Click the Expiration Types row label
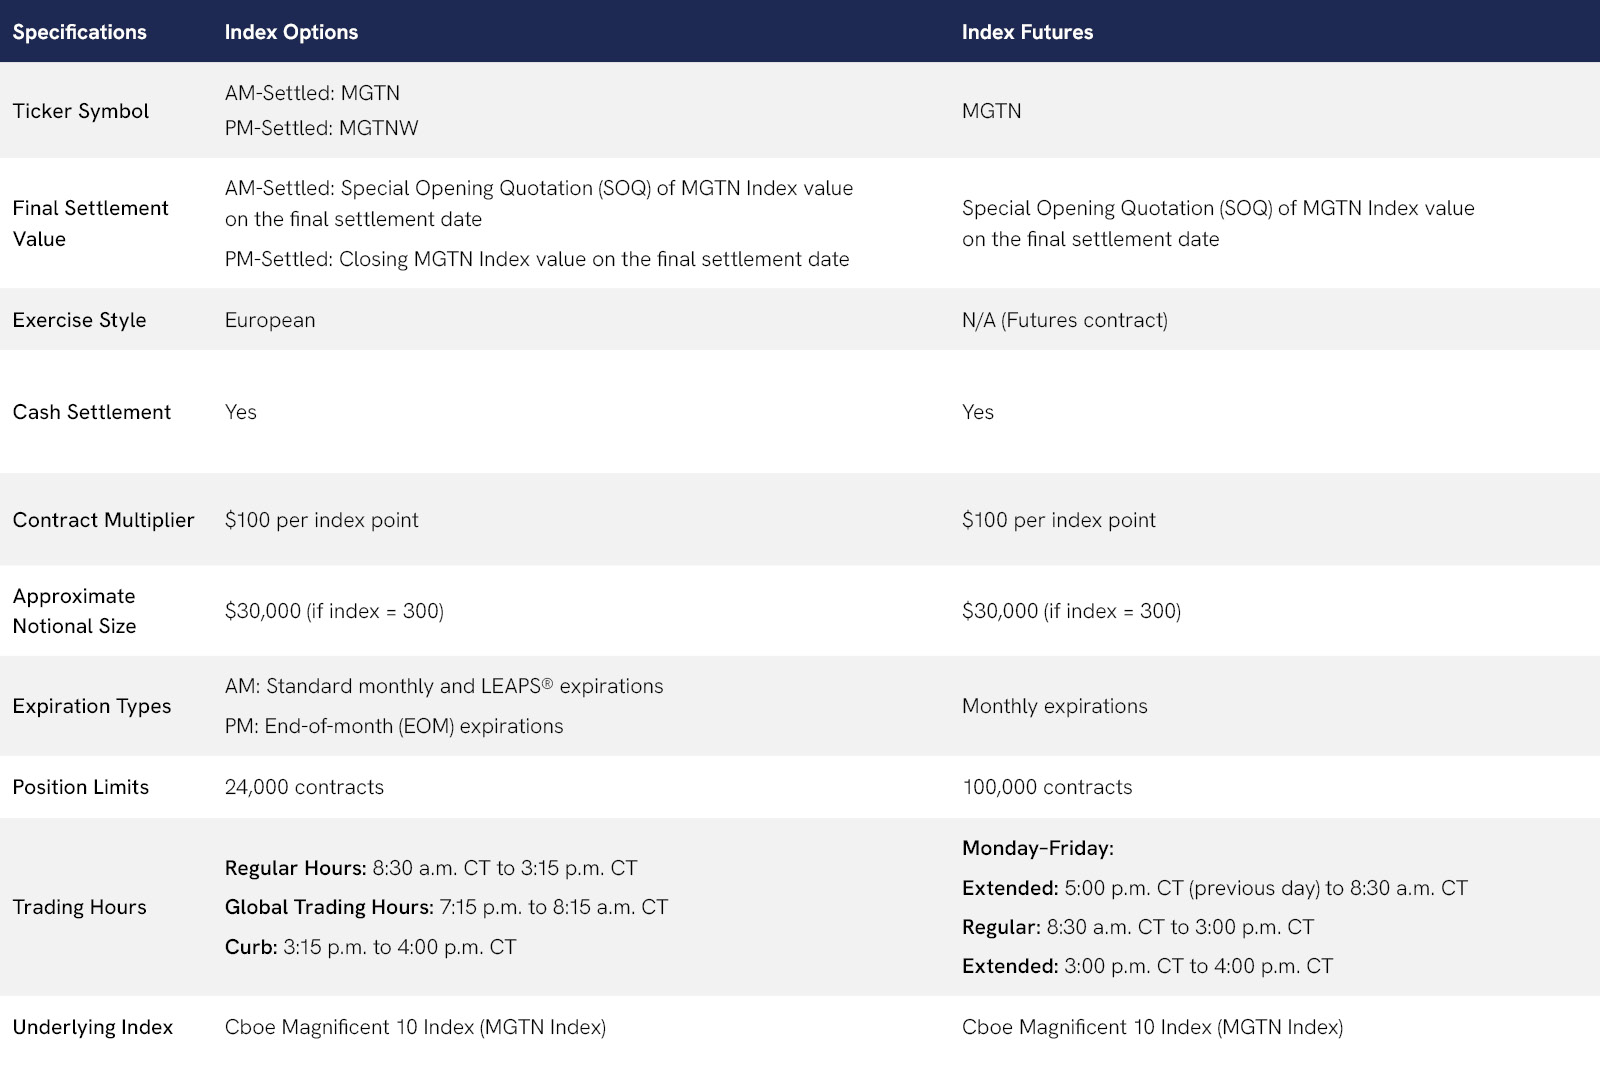Image resolution: width=1600 pixels, height=1067 pixels. [x=91, y=706]
